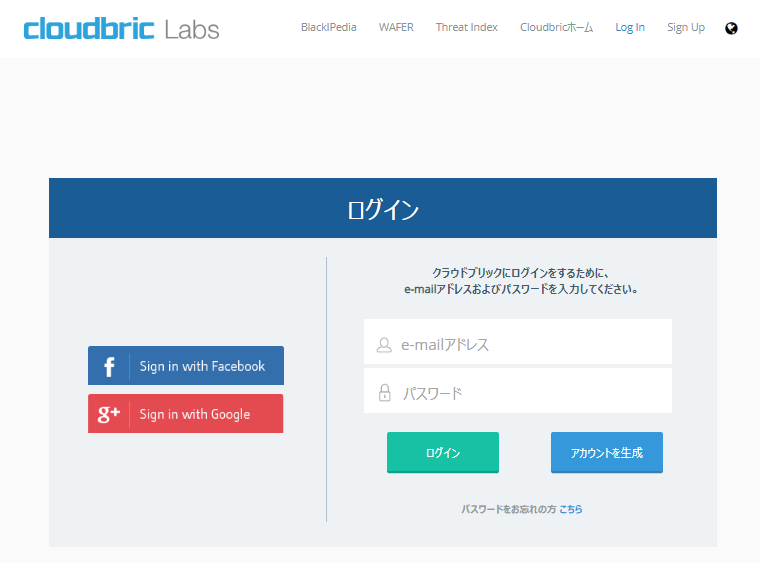Go to the WAFER menu item

tap(396, 27)
